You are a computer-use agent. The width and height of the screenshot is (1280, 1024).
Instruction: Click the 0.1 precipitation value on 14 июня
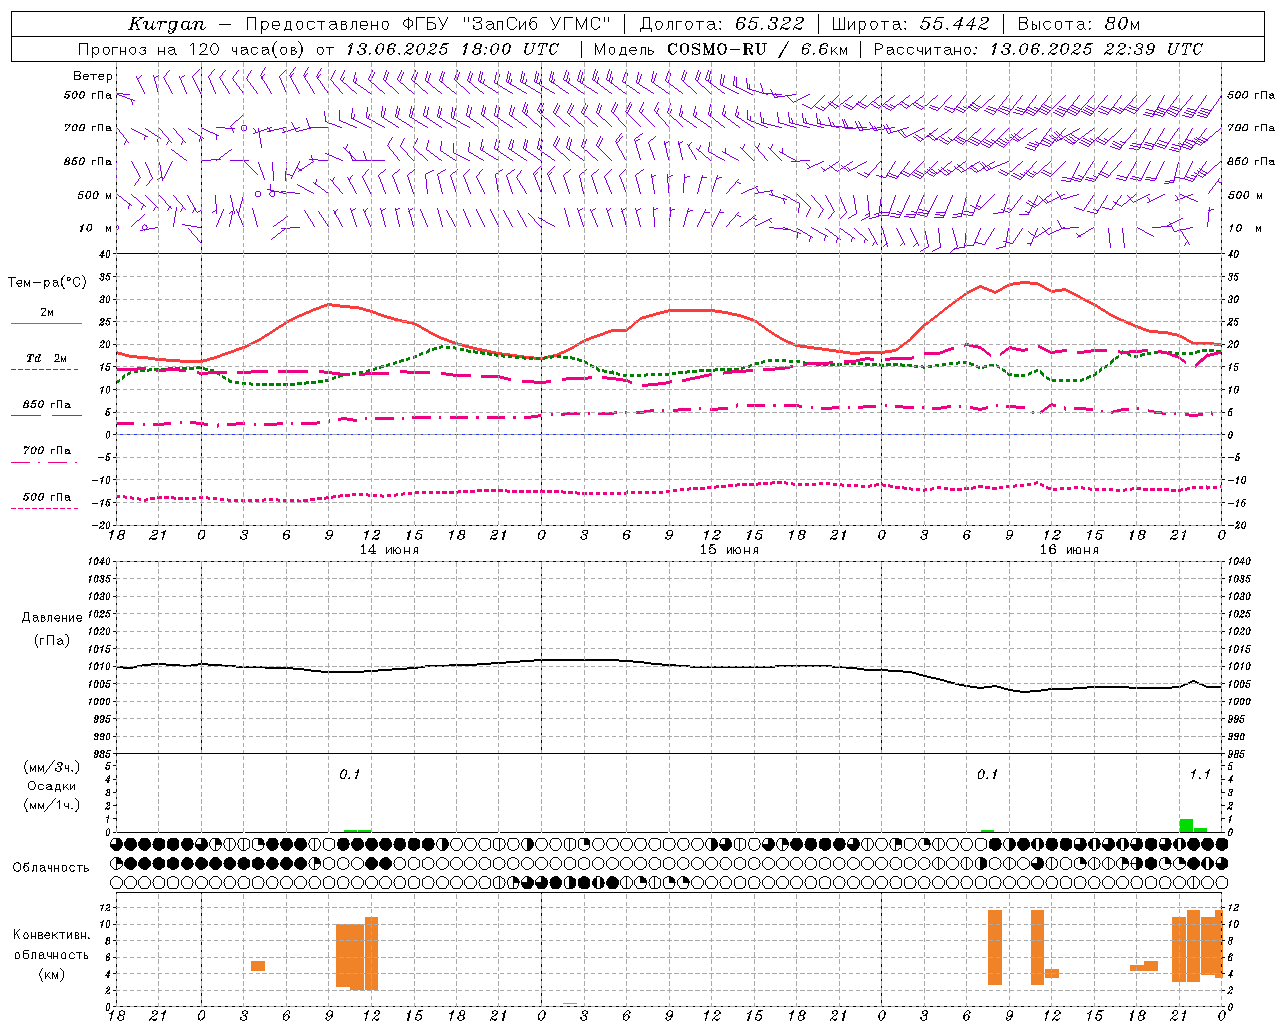click(x=349, y=774)
